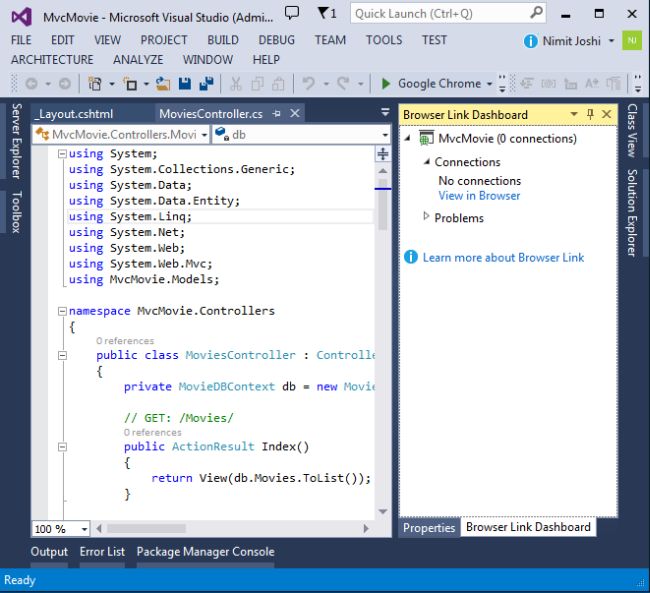Switch to the Properties tab

click(429, 527)
